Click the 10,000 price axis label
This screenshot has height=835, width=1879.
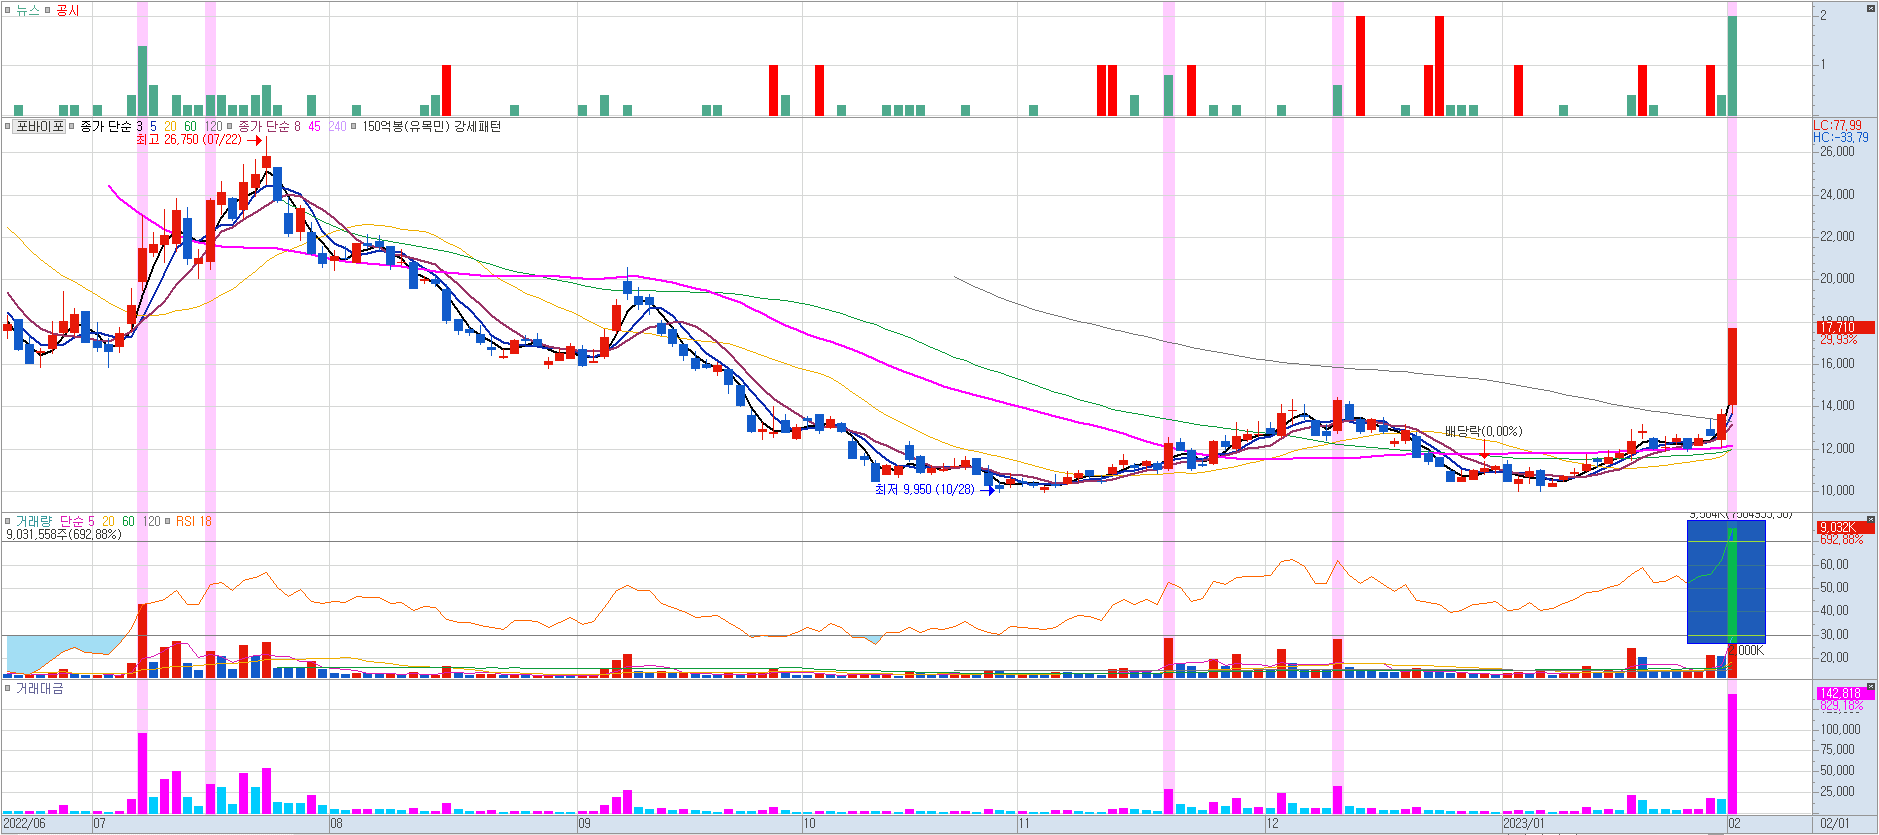point(1837,491)
